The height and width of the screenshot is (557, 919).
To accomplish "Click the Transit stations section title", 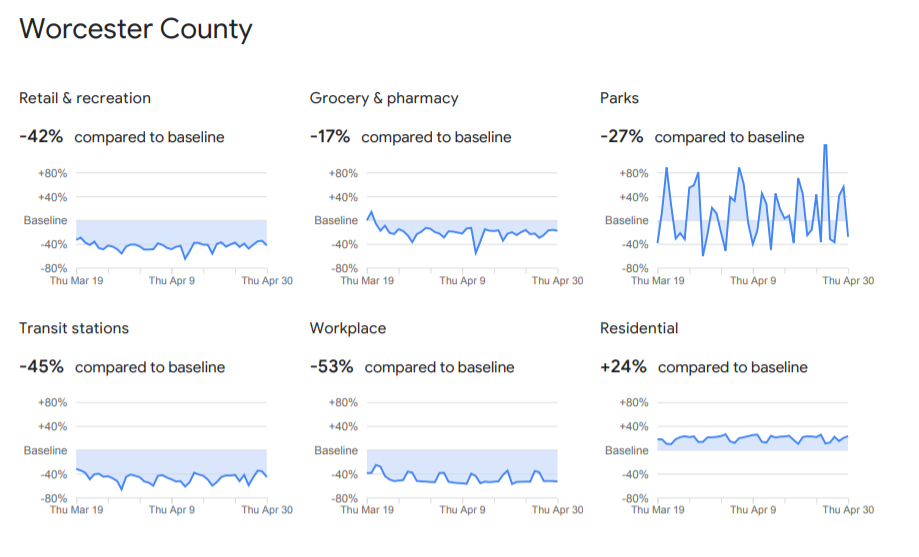I will 74,328.
